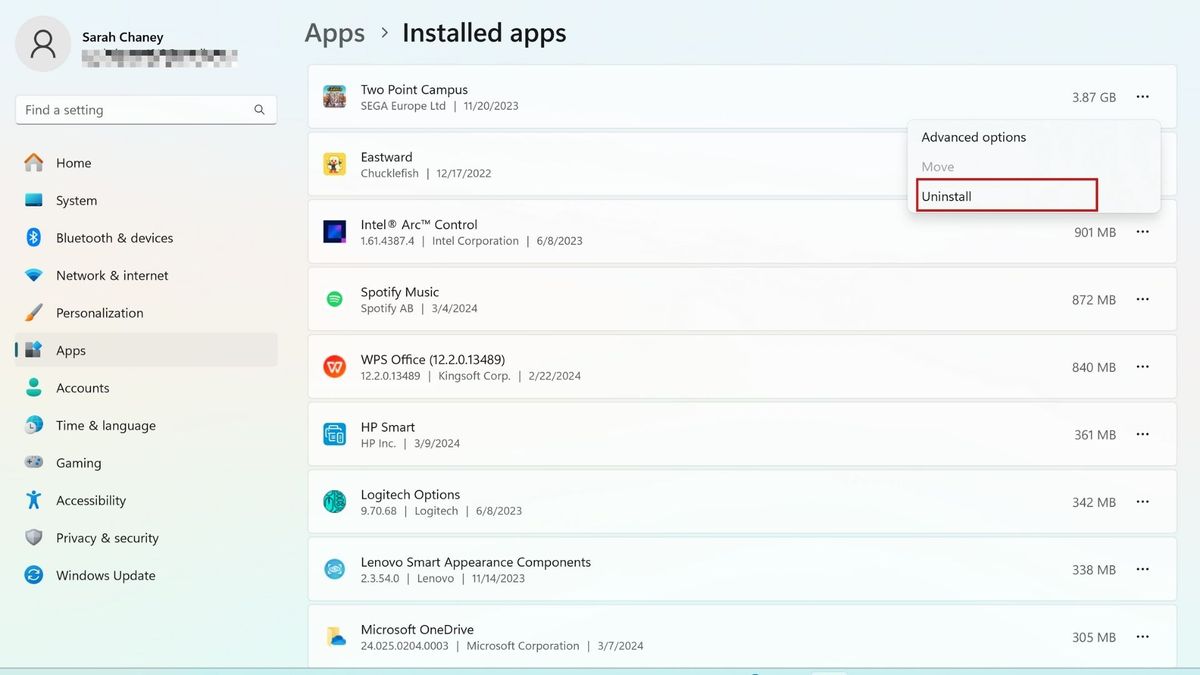Open the three-dot menu for Logitech Options
The image size is (1200, 675).
tap(1142, 502)
